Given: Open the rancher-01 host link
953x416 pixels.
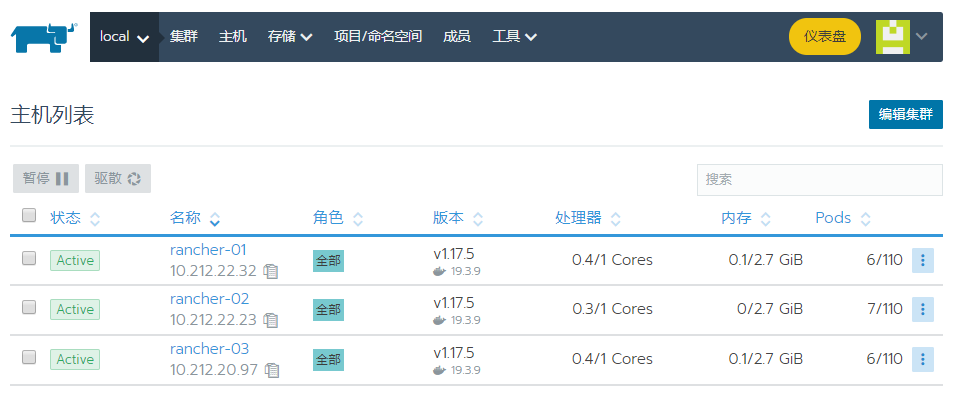Looking at the screenshot, I should coord(208,250).
